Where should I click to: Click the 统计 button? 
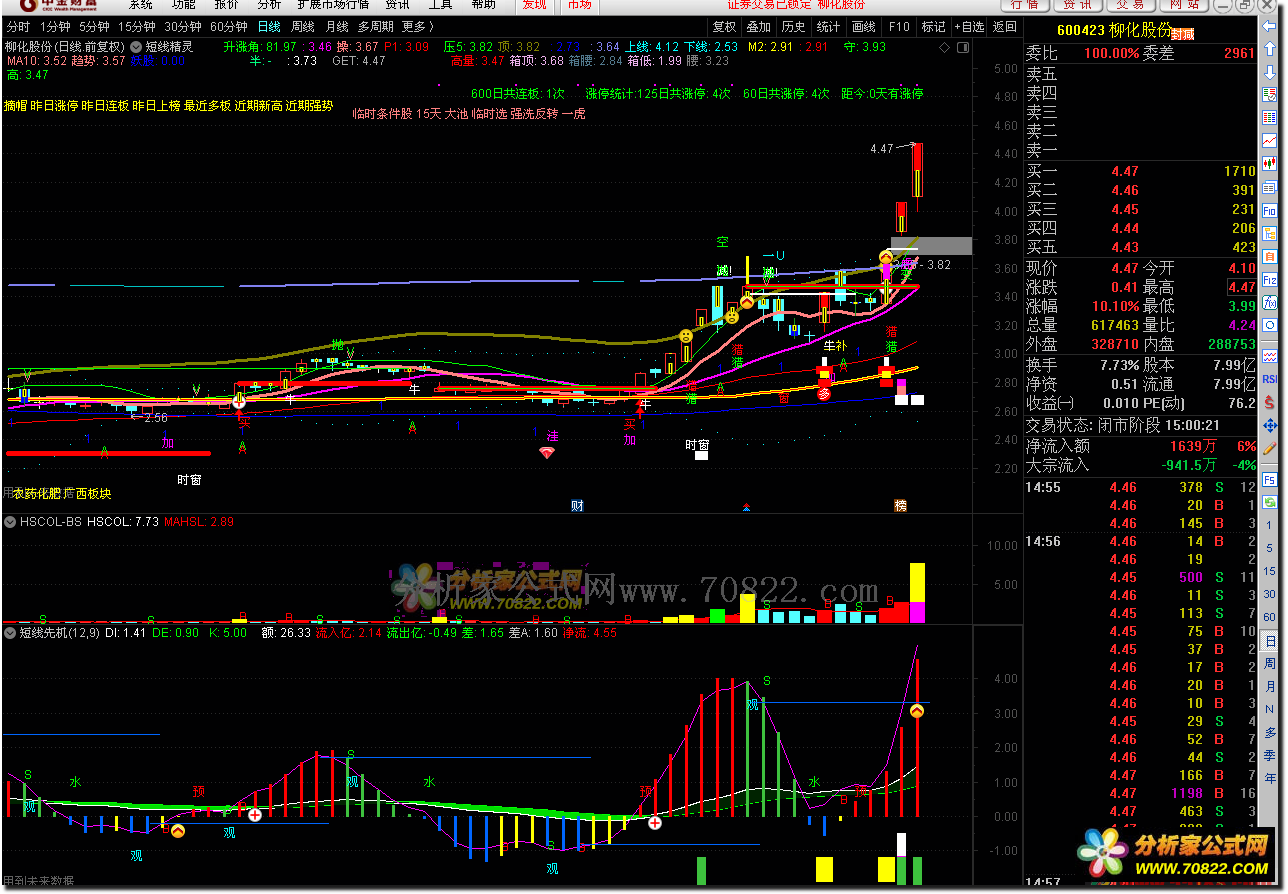pos(828,27)
